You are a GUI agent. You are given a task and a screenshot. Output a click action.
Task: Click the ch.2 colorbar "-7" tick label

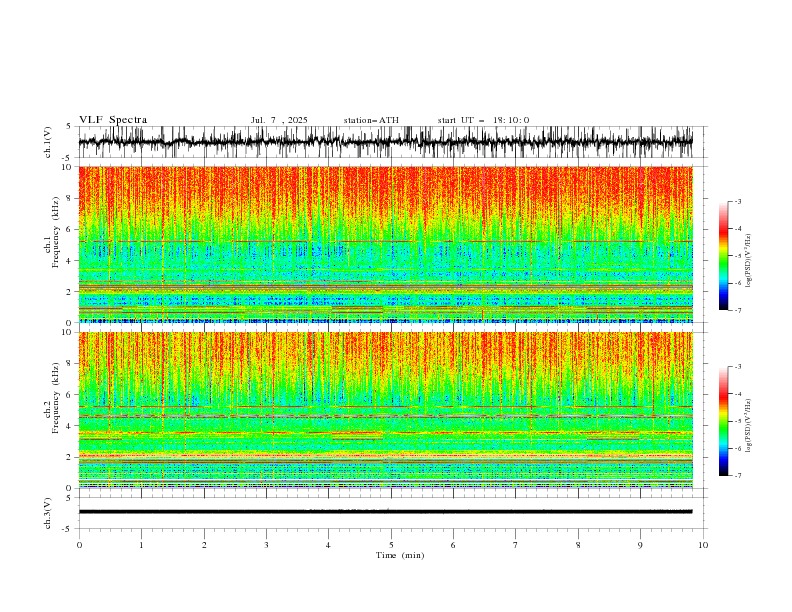[x=738, y=476]
